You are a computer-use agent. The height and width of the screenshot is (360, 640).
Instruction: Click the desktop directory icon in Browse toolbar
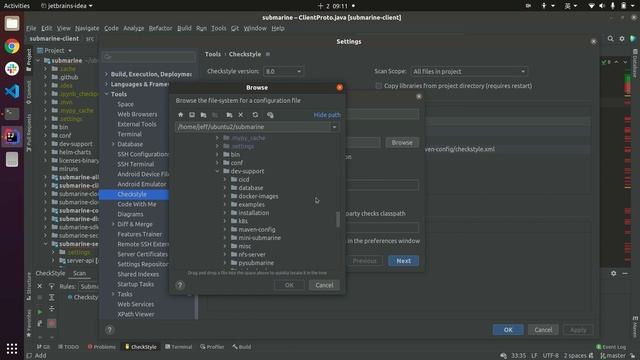pos(192,115)
